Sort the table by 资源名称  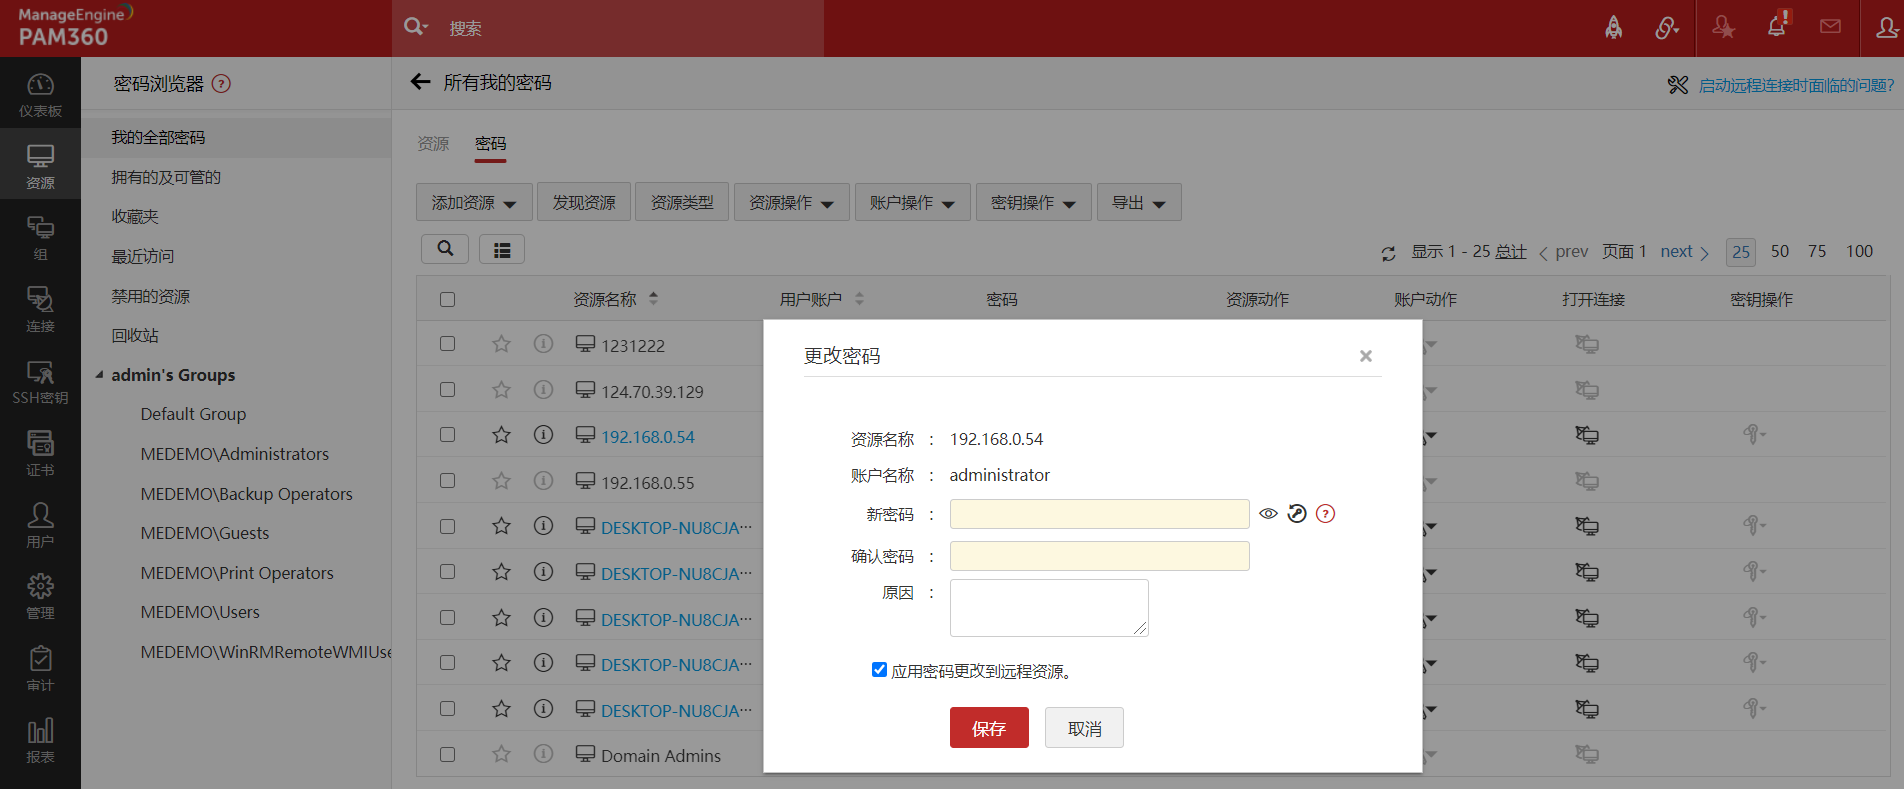coord(654,298)
